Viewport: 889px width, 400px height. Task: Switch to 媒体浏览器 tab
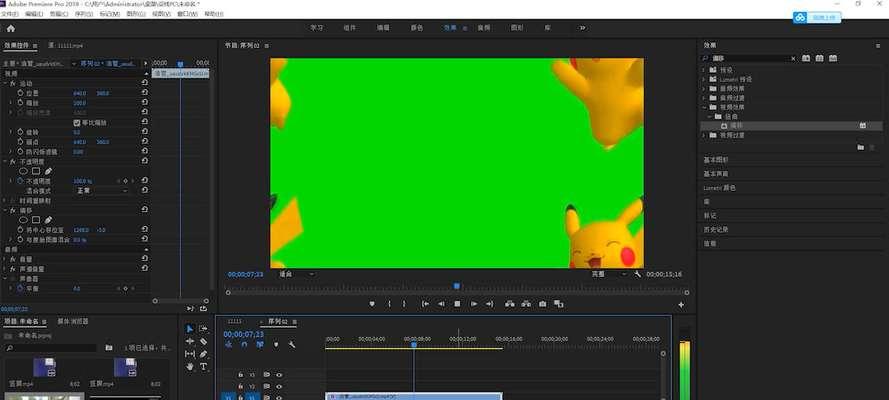(73, 321)
